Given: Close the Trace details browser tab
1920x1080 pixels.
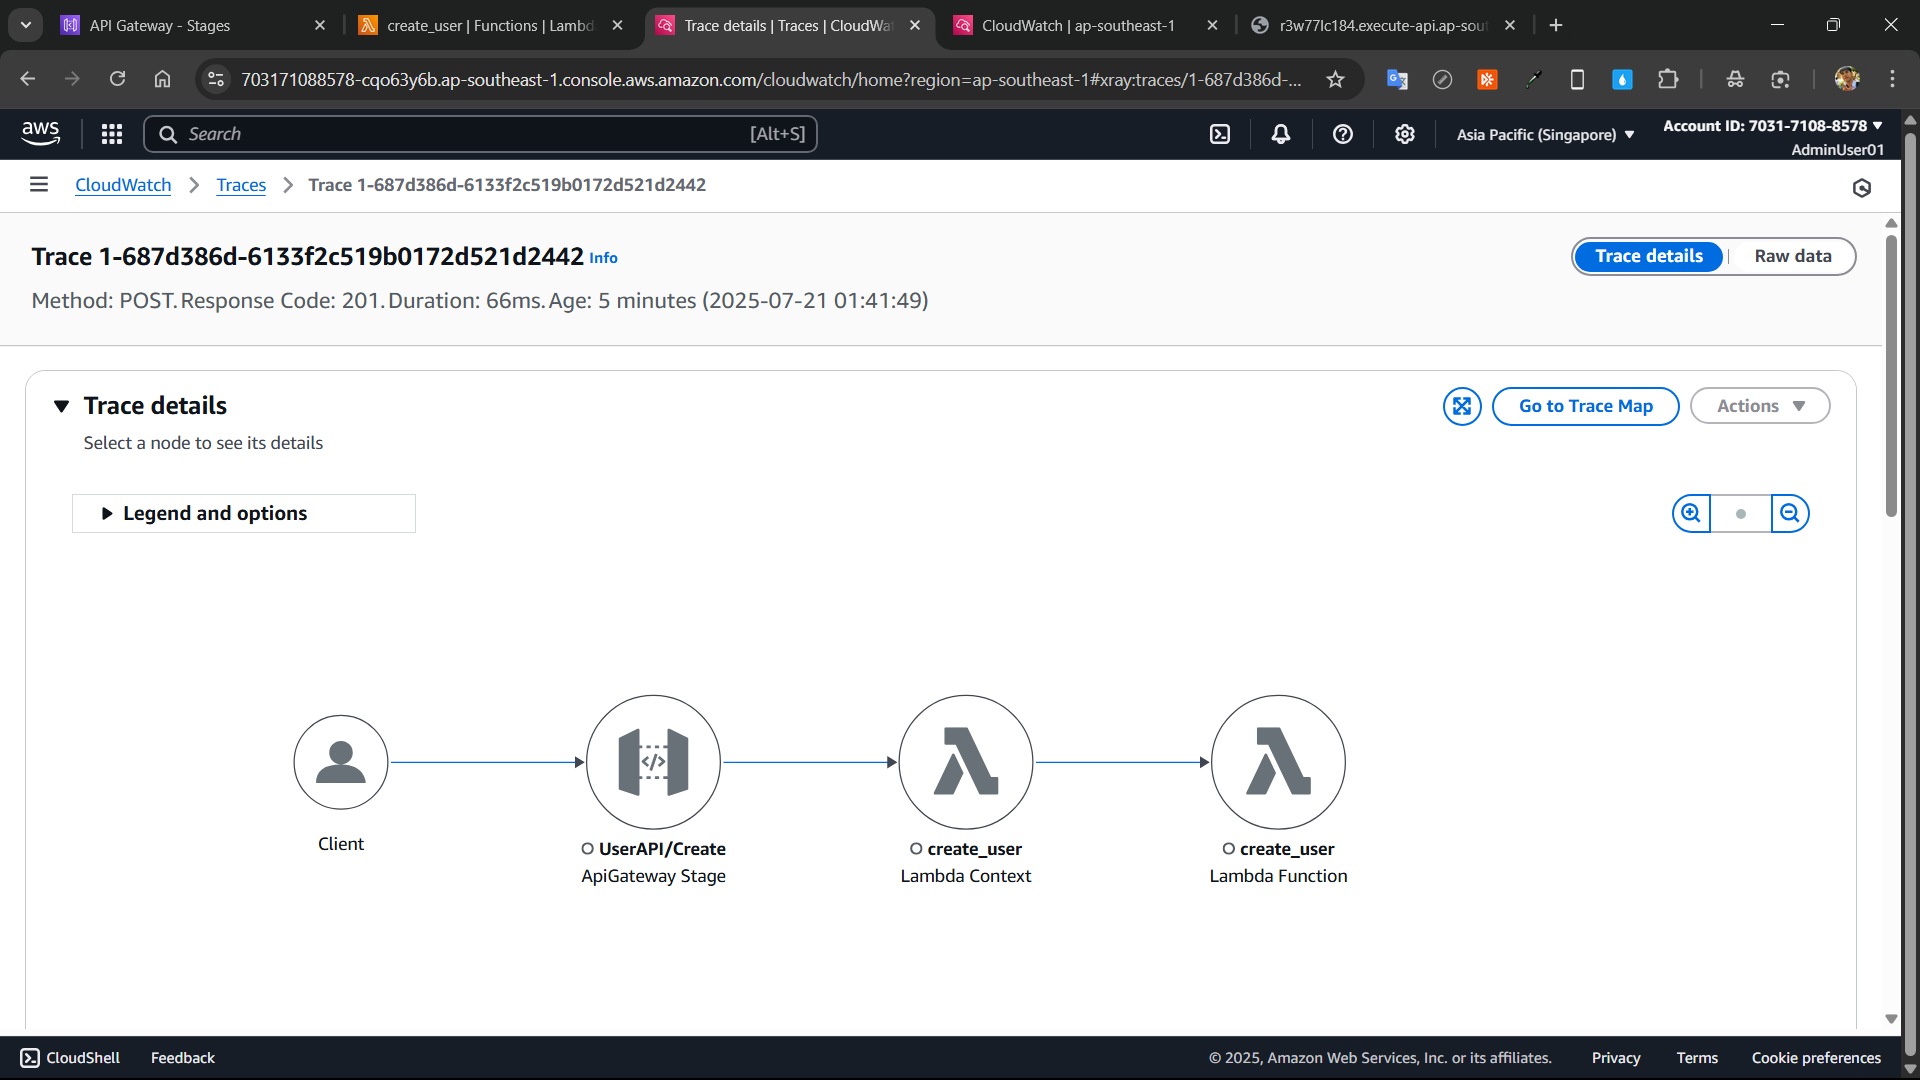Looking at the screenshot, I should (x=915, y=25).
